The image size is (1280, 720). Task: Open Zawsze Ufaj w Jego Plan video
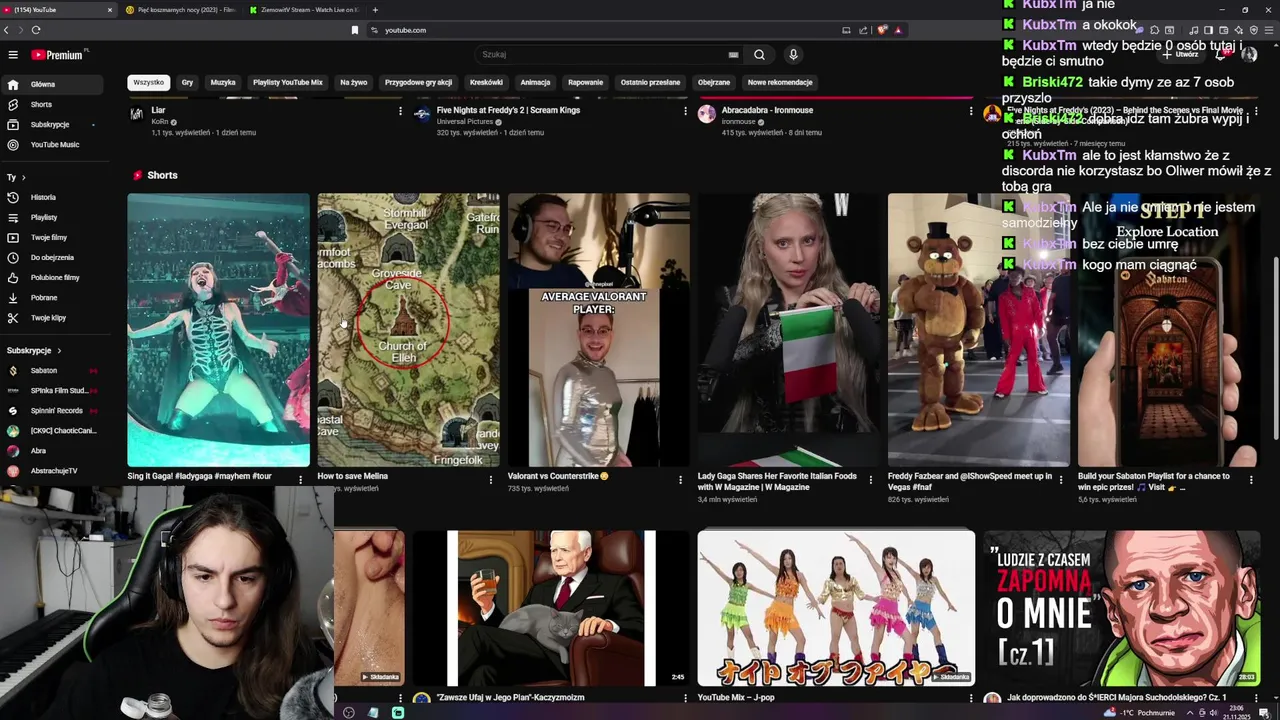(x=550, y=608)
